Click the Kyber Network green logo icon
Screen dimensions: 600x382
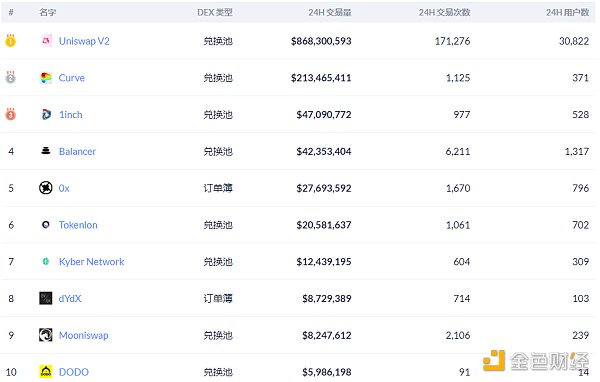(46, 261)
